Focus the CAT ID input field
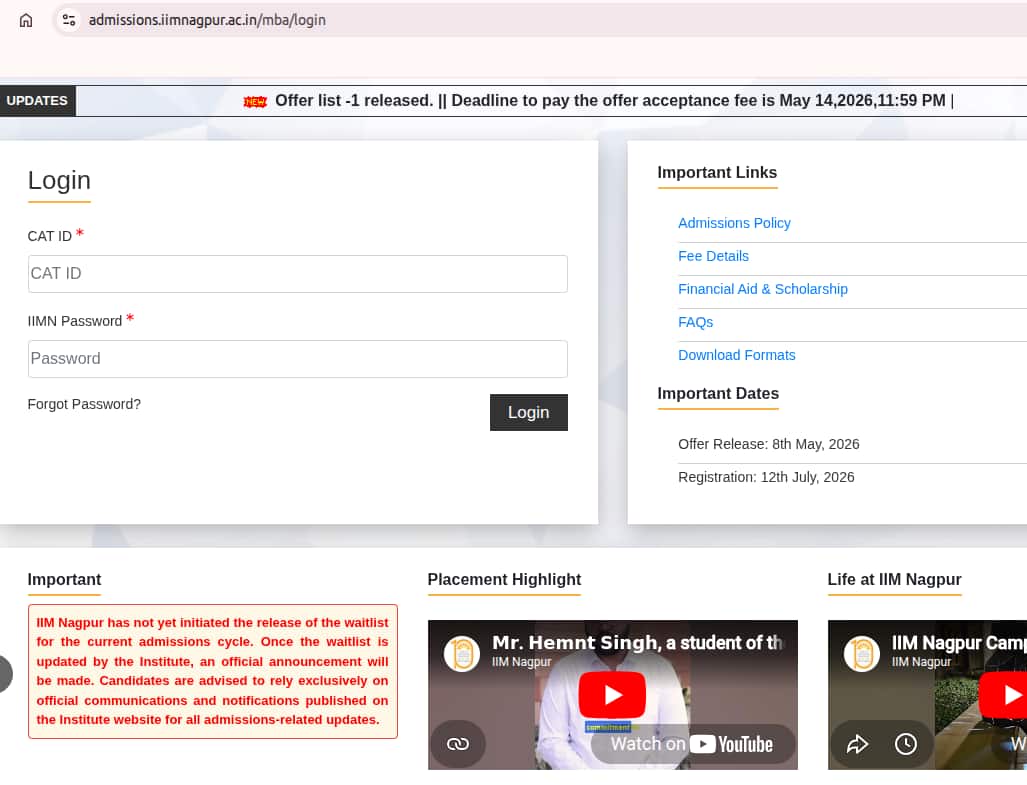The image size is (1027, 785). [x=297, y=274]
